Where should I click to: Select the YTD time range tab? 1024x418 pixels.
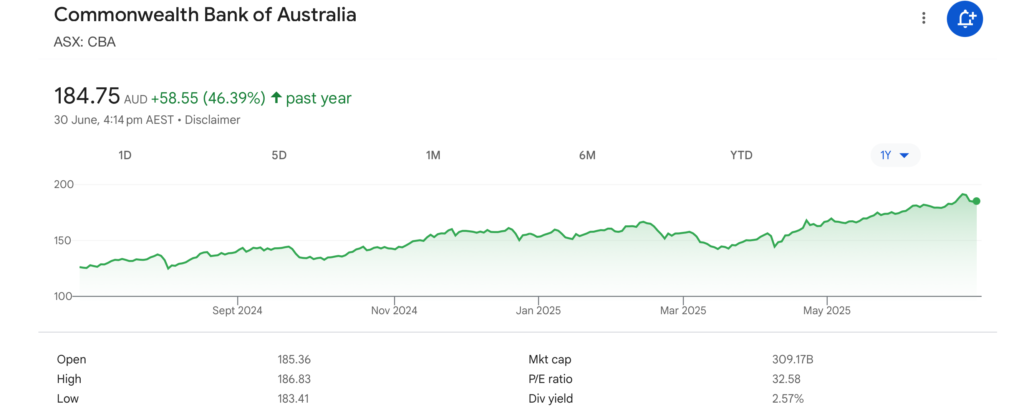click(741, 155)
